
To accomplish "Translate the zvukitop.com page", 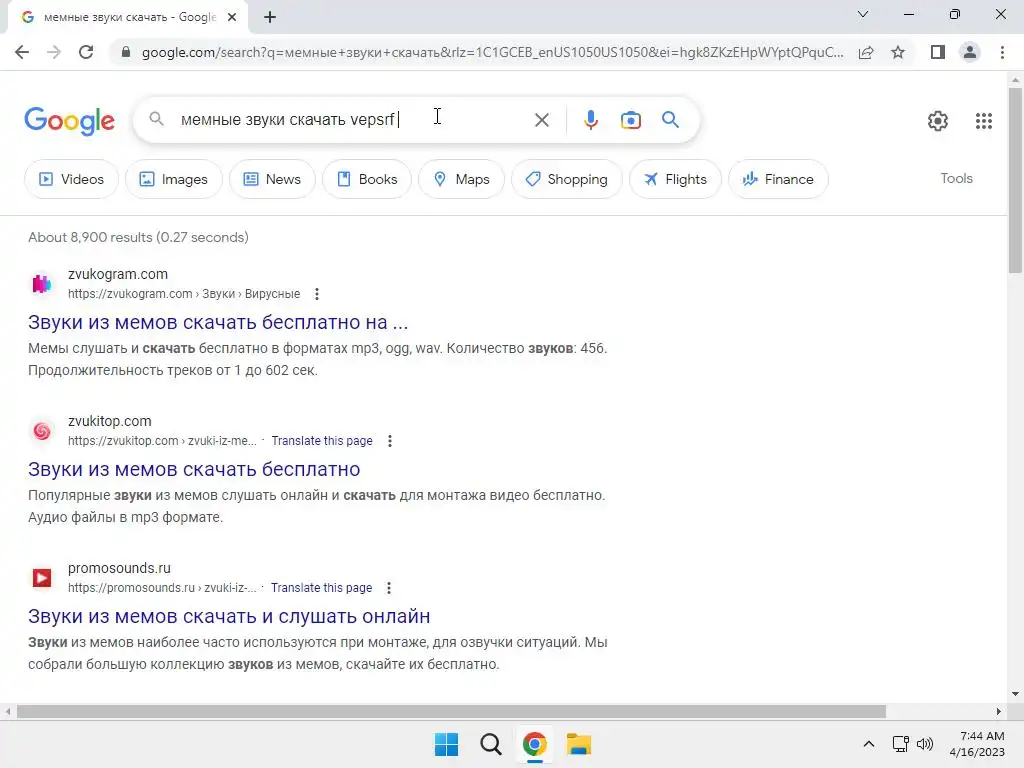I will (x=322, y=441).
